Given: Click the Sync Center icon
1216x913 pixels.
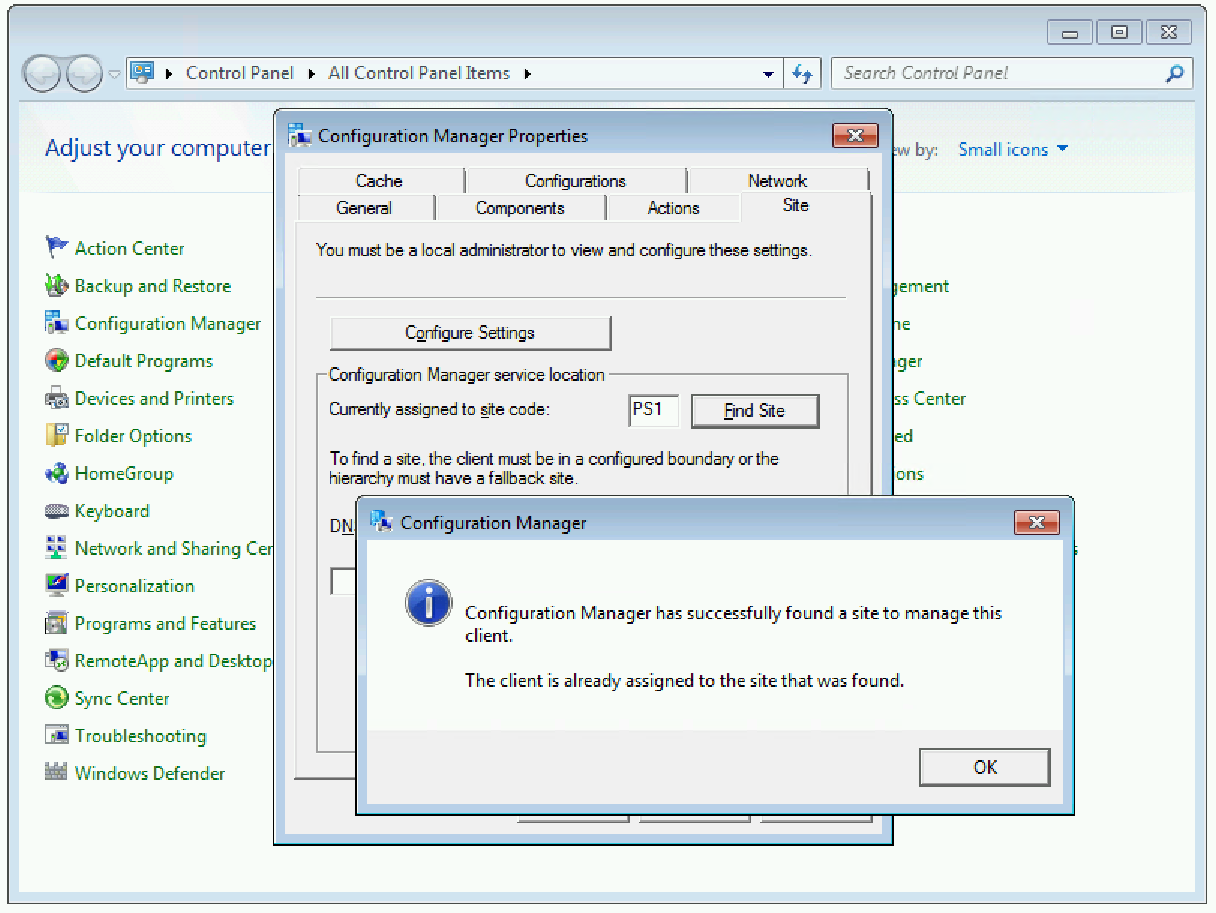Looking at the screenshot, I should click(x=56, y=698).
